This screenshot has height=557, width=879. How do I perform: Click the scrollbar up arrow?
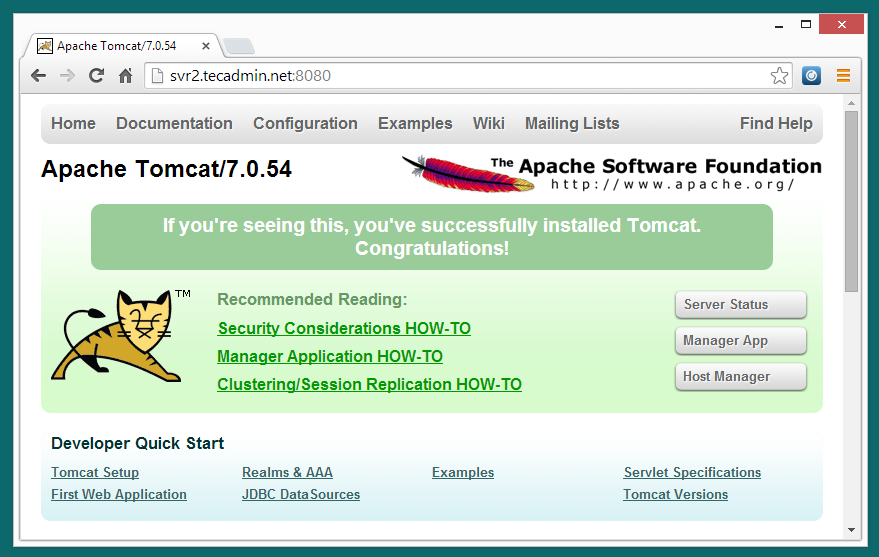pos(852,103)
